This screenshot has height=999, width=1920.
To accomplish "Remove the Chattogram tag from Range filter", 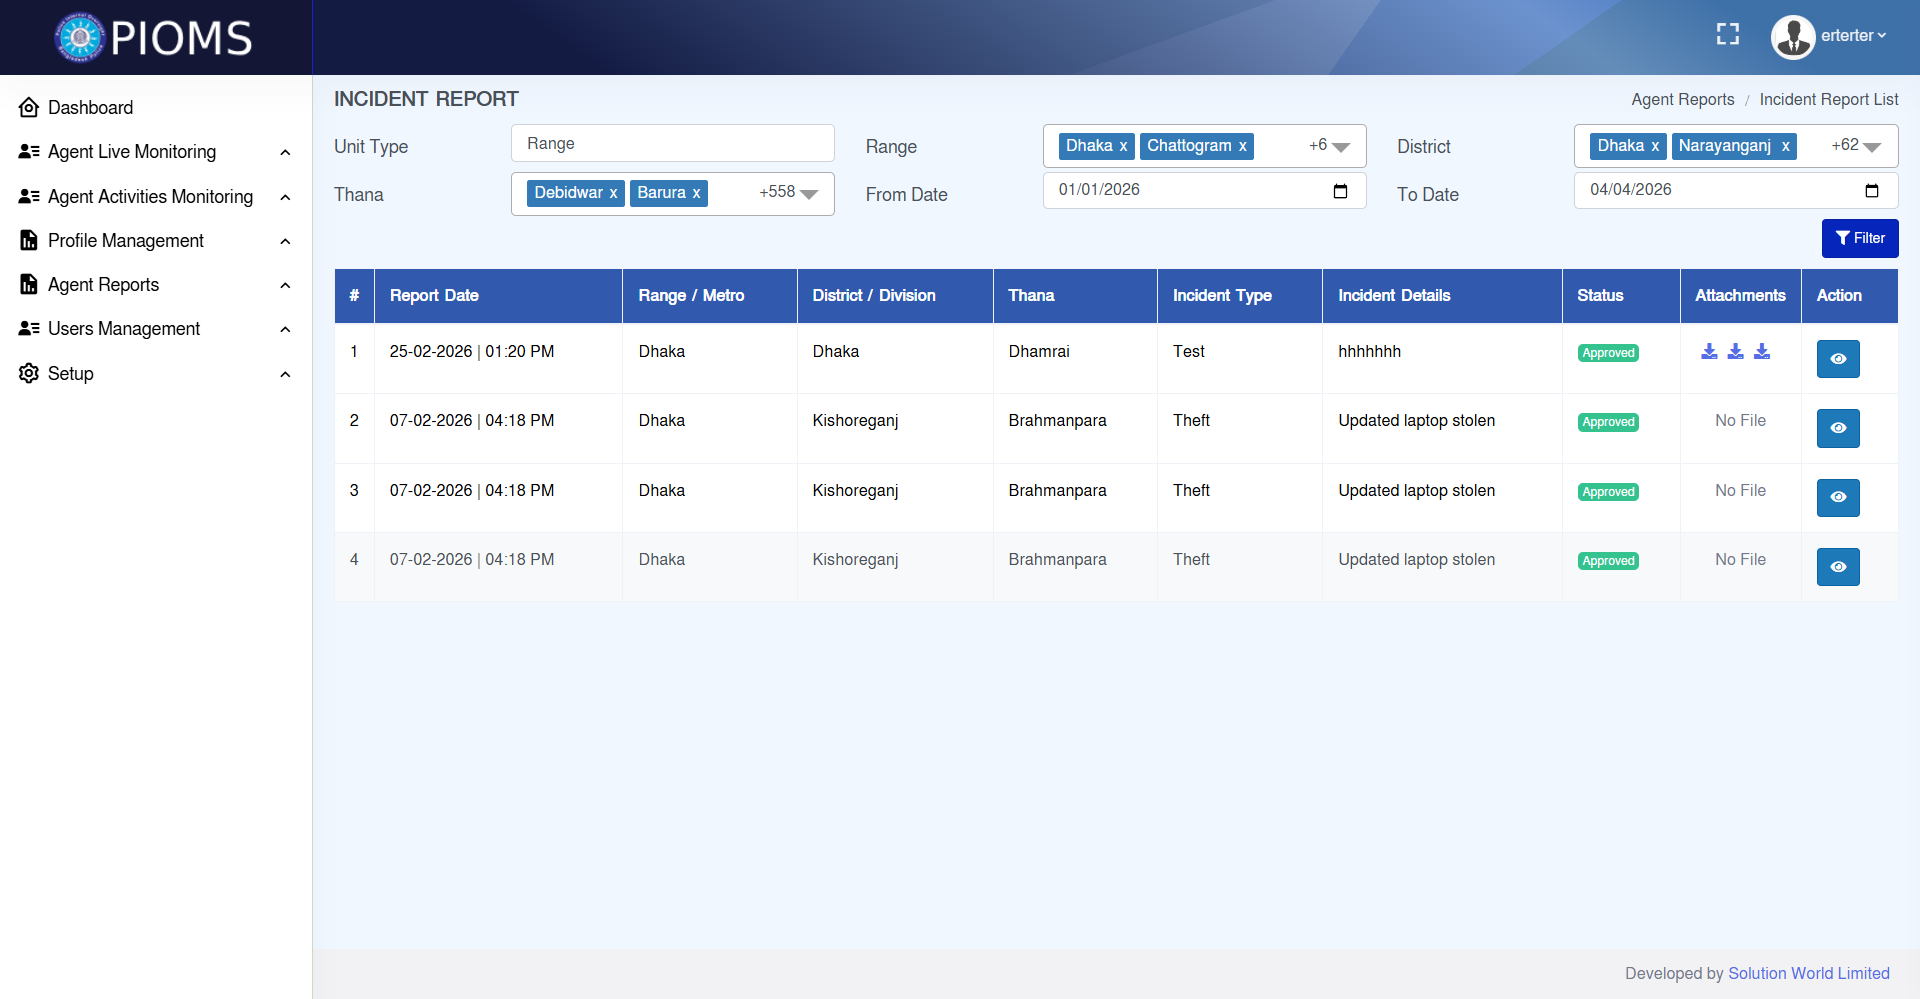I will tap(1242, 146).
